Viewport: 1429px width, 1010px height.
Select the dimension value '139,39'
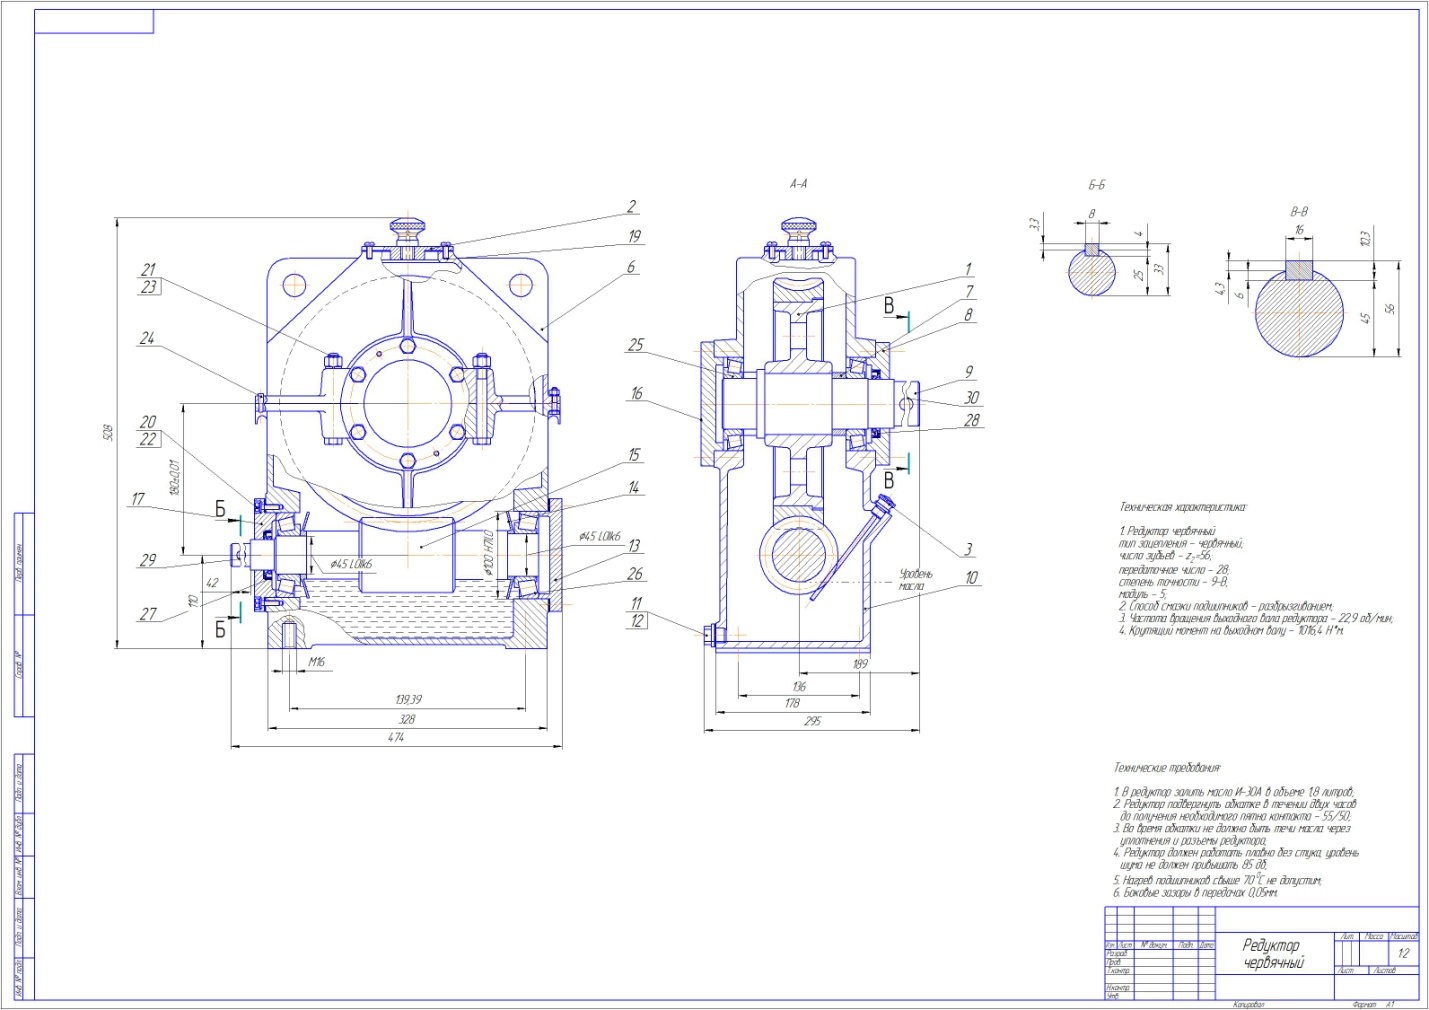coord(408,700)
